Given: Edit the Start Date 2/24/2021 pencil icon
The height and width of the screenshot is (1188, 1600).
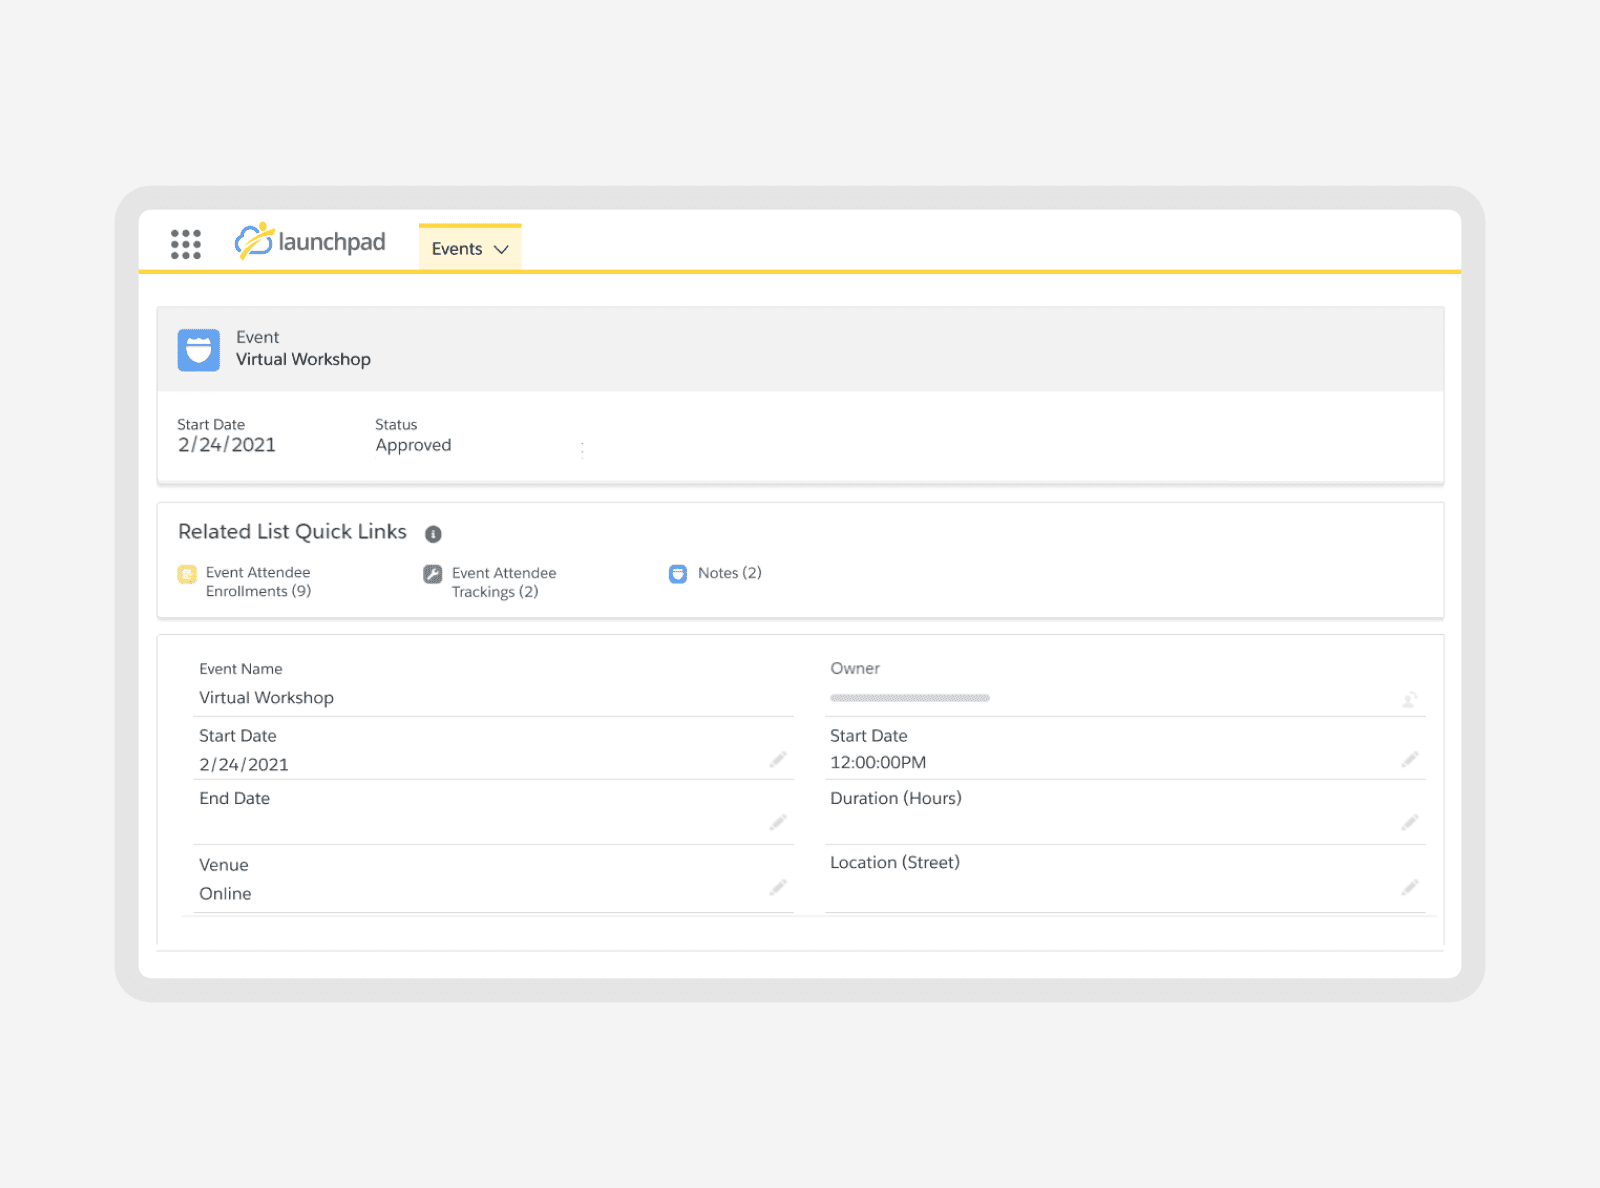Looking at the screenshot, I should coord(778,760).
